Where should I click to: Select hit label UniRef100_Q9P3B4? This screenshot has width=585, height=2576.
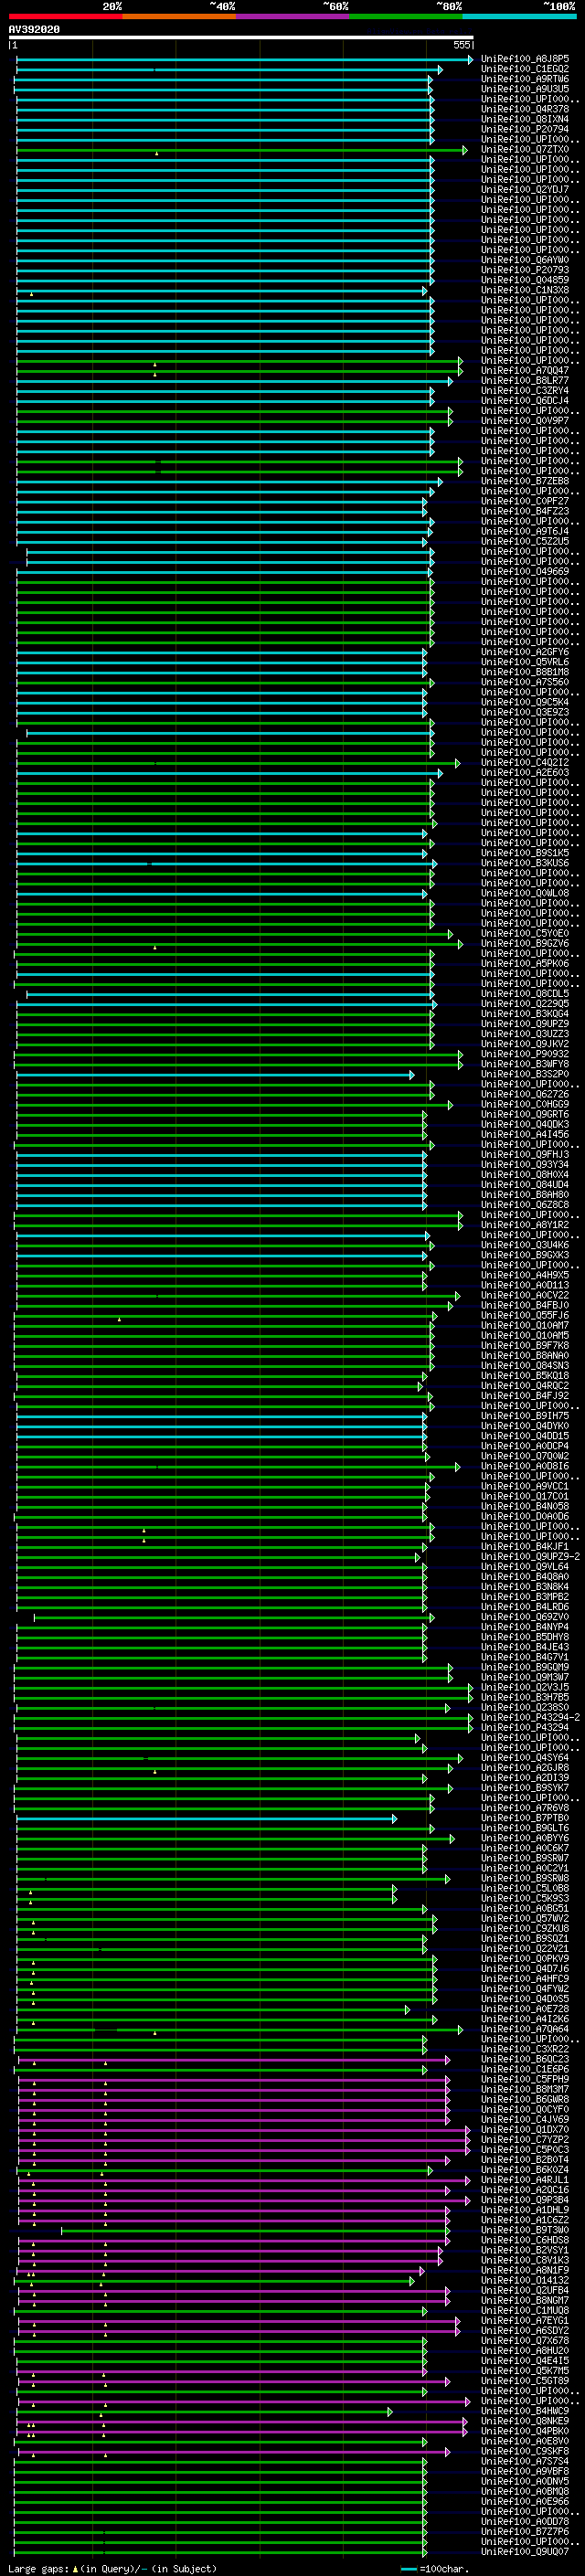(x=525, y=2199)
